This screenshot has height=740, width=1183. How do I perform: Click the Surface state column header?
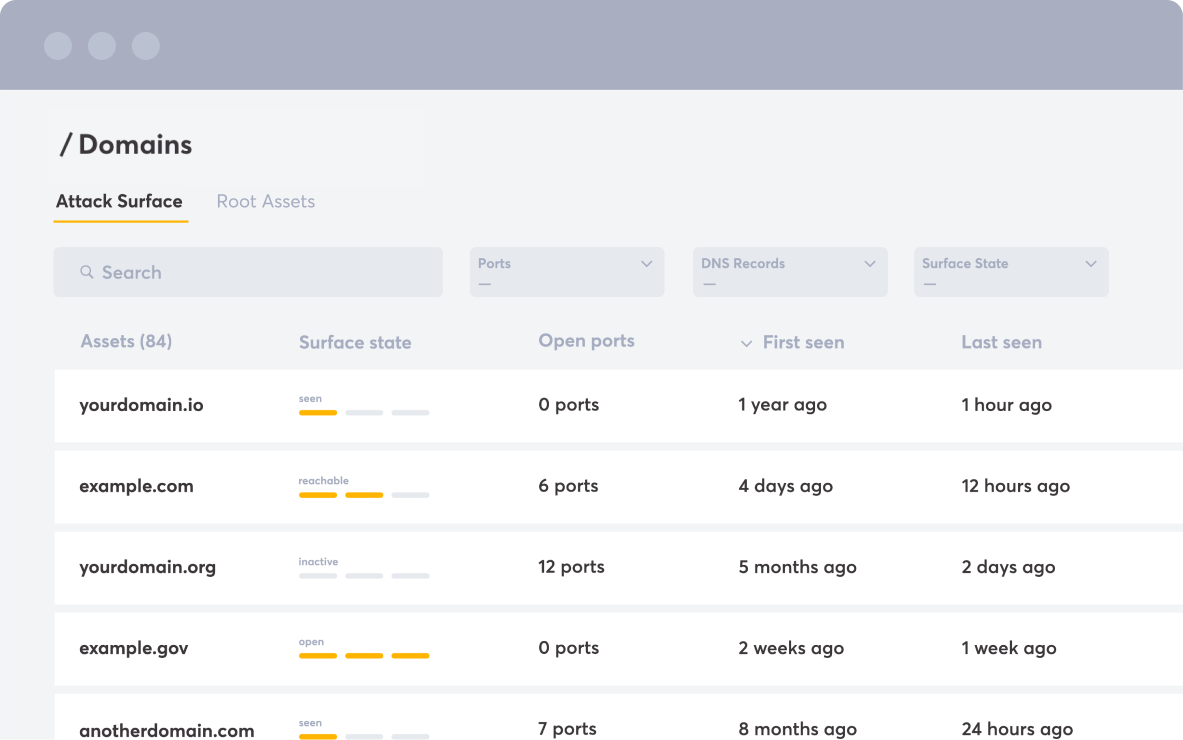tap(355, 342)
